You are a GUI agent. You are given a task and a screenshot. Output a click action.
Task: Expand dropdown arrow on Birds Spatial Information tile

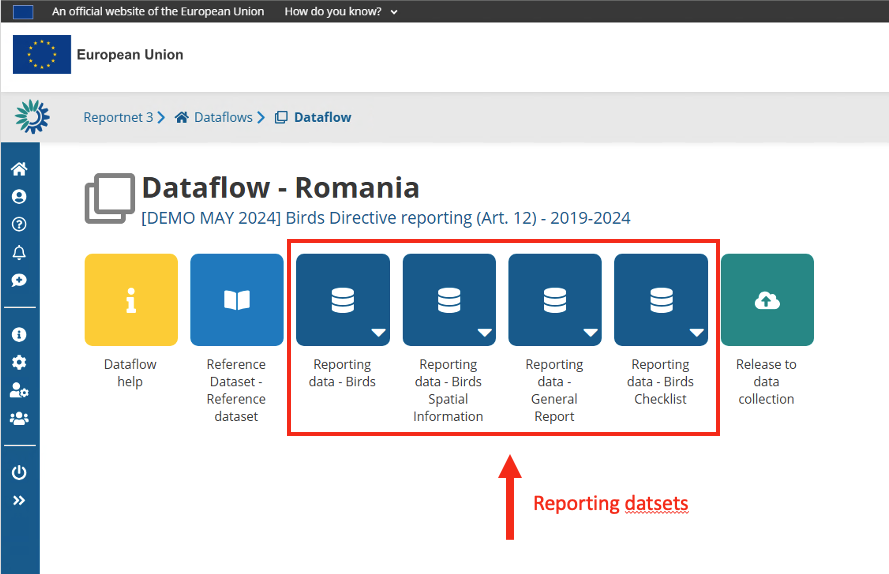tap(484, 333)
